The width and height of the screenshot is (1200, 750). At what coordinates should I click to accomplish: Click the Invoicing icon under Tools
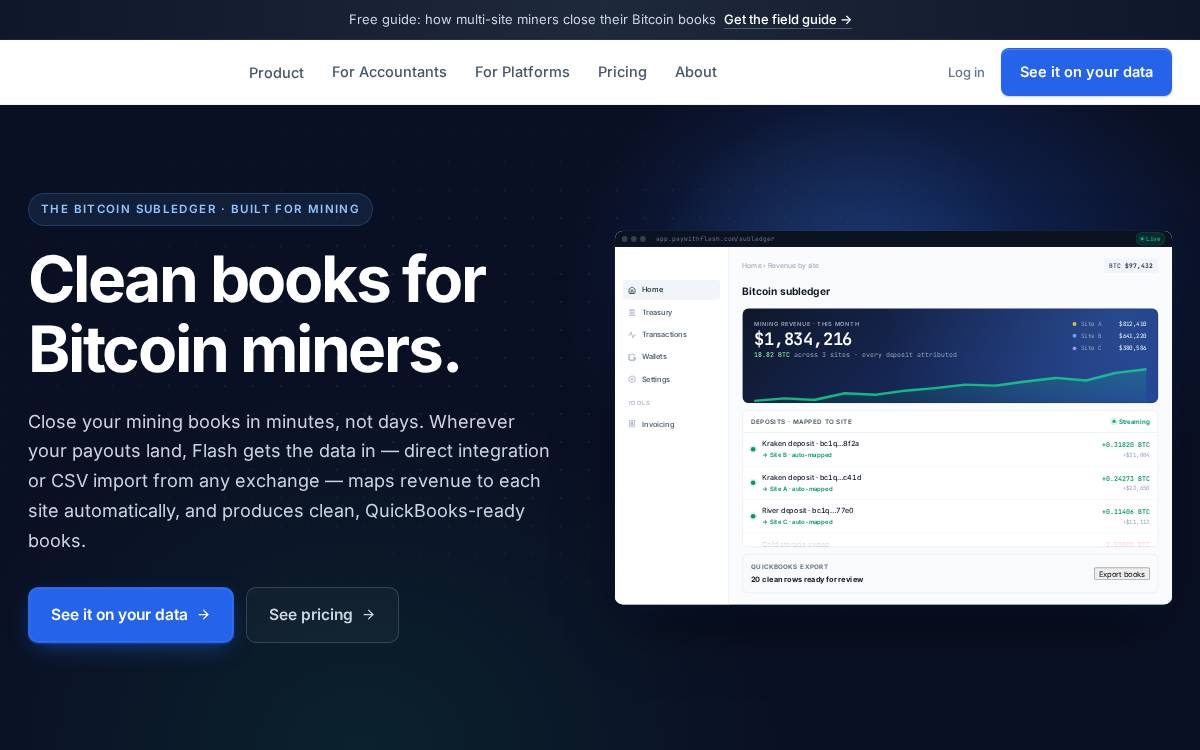pos(632,424)
